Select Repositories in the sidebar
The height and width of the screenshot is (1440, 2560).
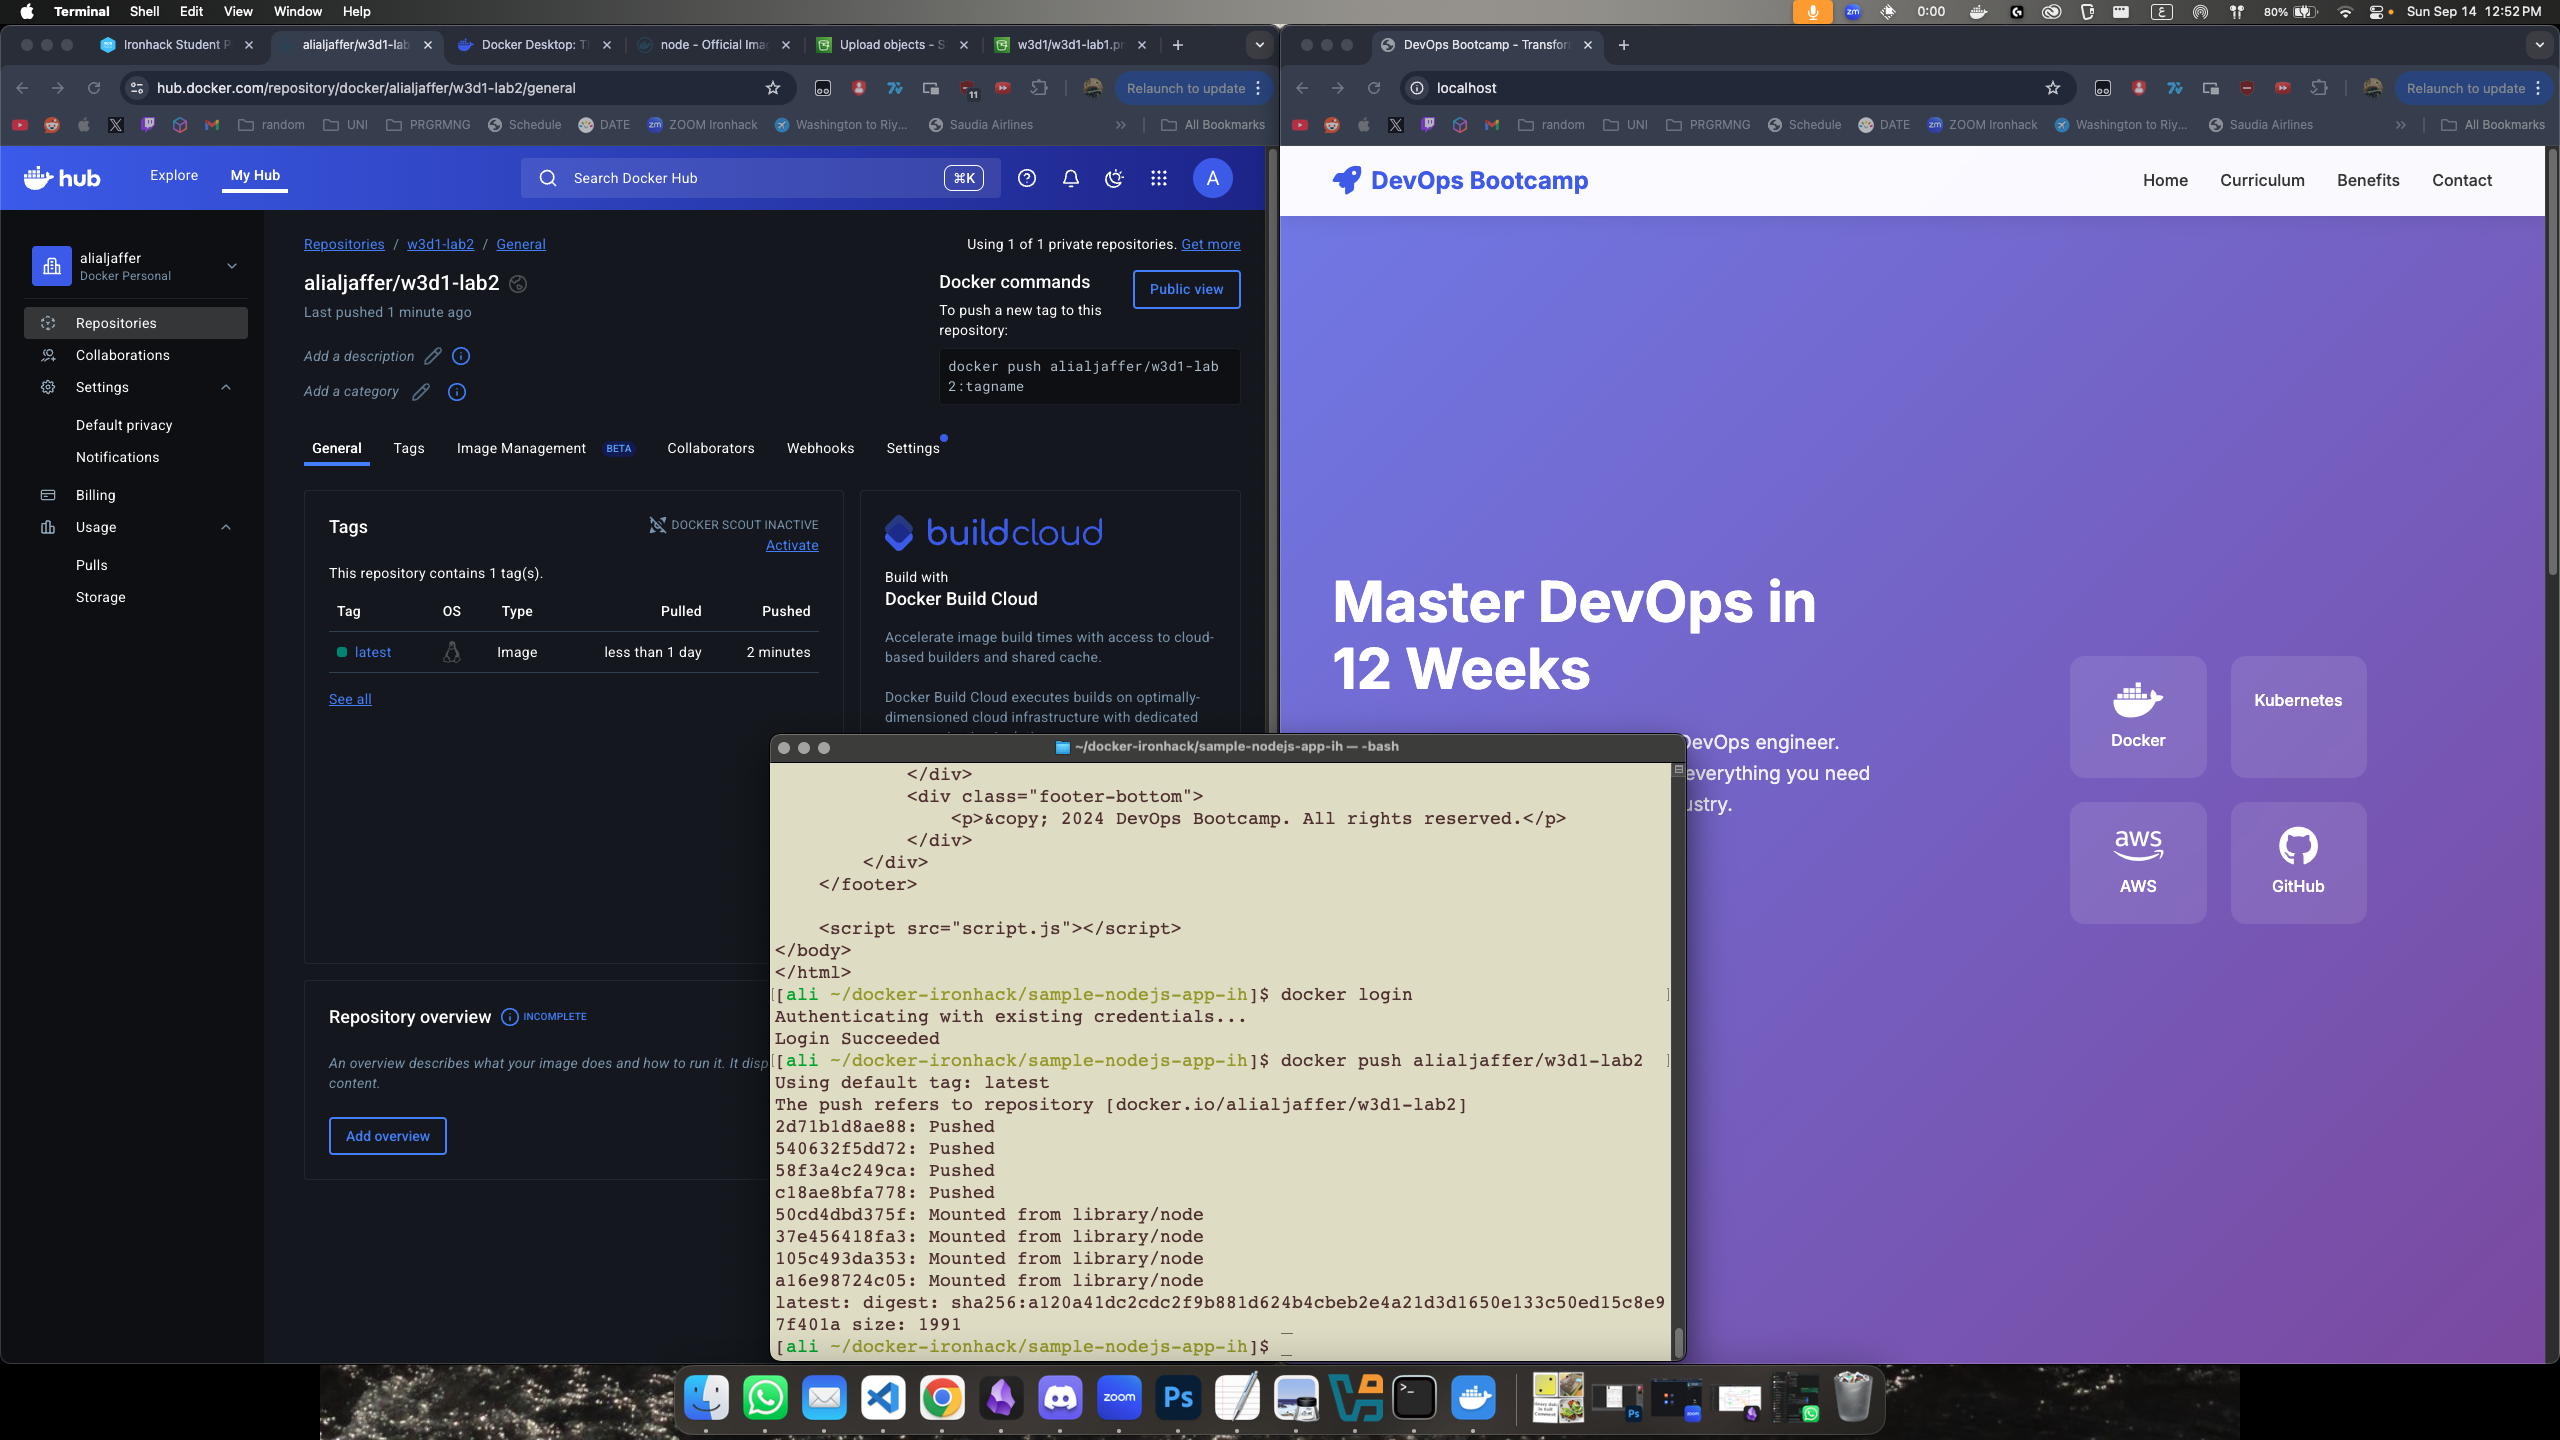click(x=115, y=322)
